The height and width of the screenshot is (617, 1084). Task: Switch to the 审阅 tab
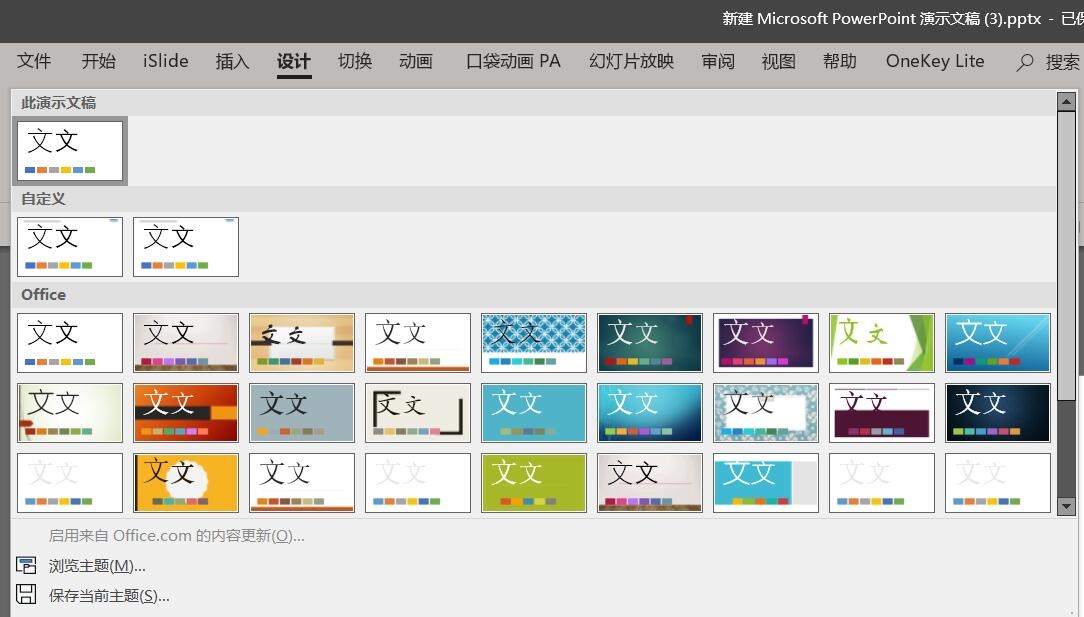(718, 61)
